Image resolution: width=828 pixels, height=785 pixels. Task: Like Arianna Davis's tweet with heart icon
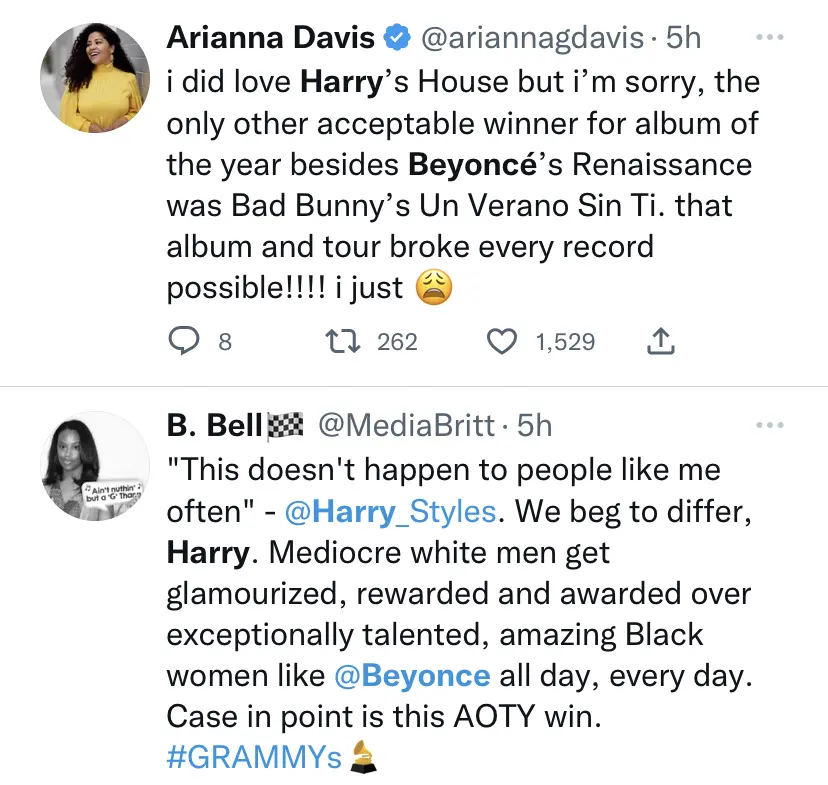pos(500,342)
